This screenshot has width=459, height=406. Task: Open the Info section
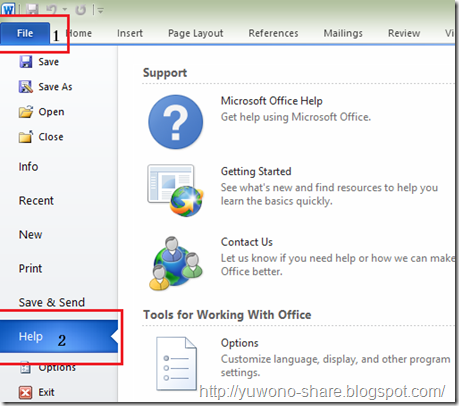coord(28,167)
